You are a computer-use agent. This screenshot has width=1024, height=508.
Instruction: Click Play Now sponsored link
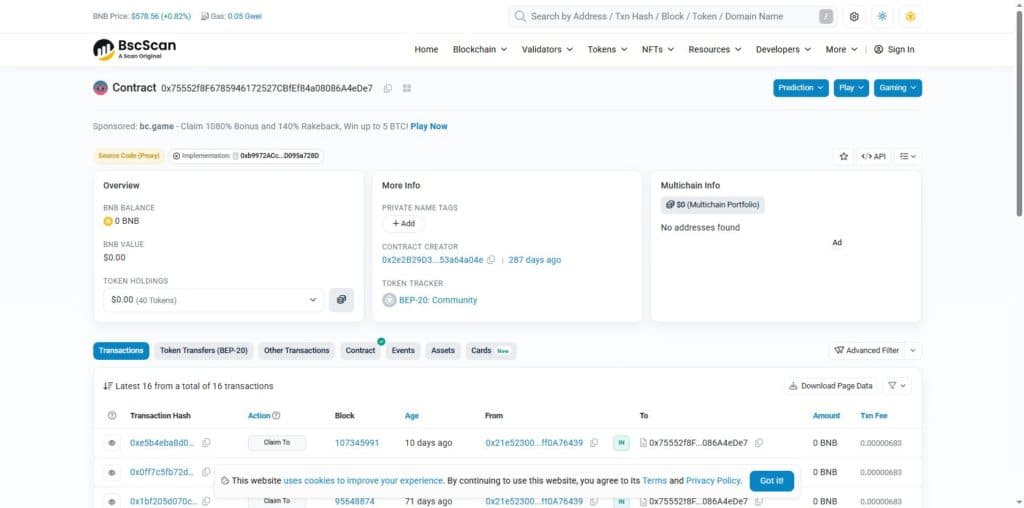pos(429,126)
